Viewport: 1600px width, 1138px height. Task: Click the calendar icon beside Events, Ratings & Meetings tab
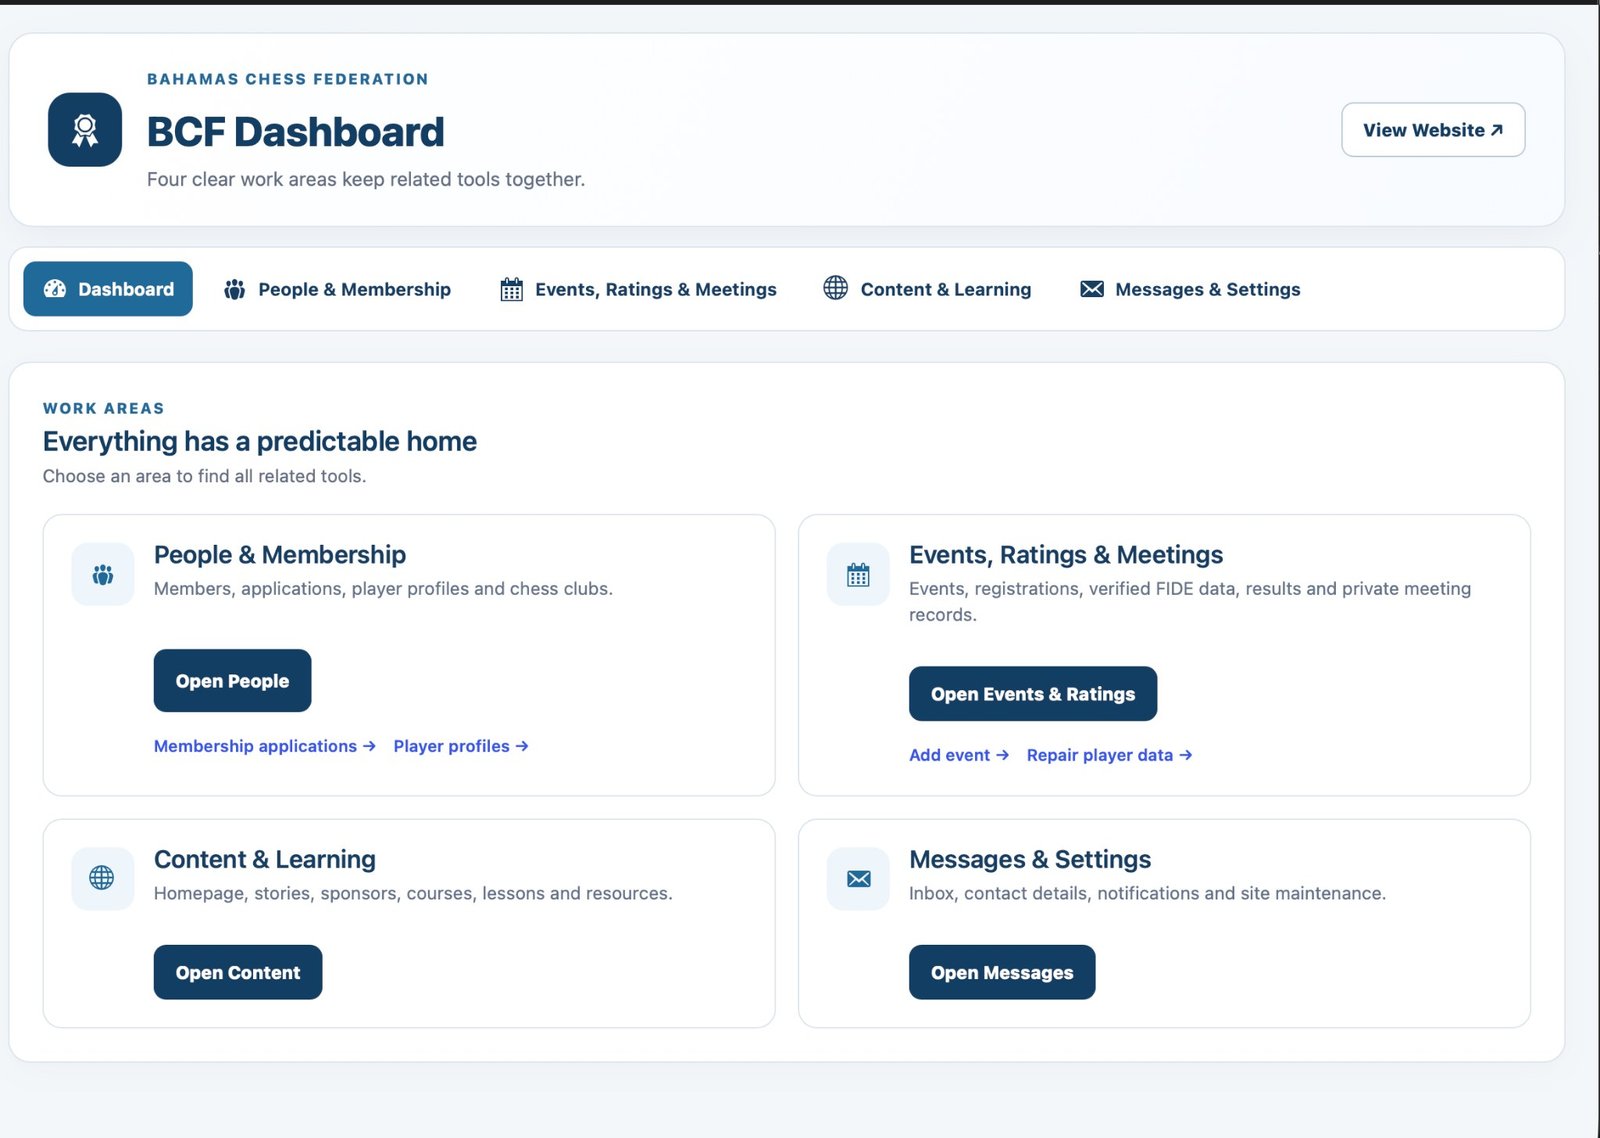pyautogui.click(x=511, y=289)
